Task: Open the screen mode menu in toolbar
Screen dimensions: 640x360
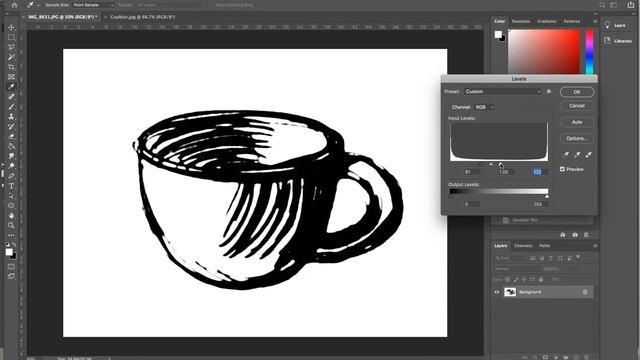Action: (x=11, y=276)
